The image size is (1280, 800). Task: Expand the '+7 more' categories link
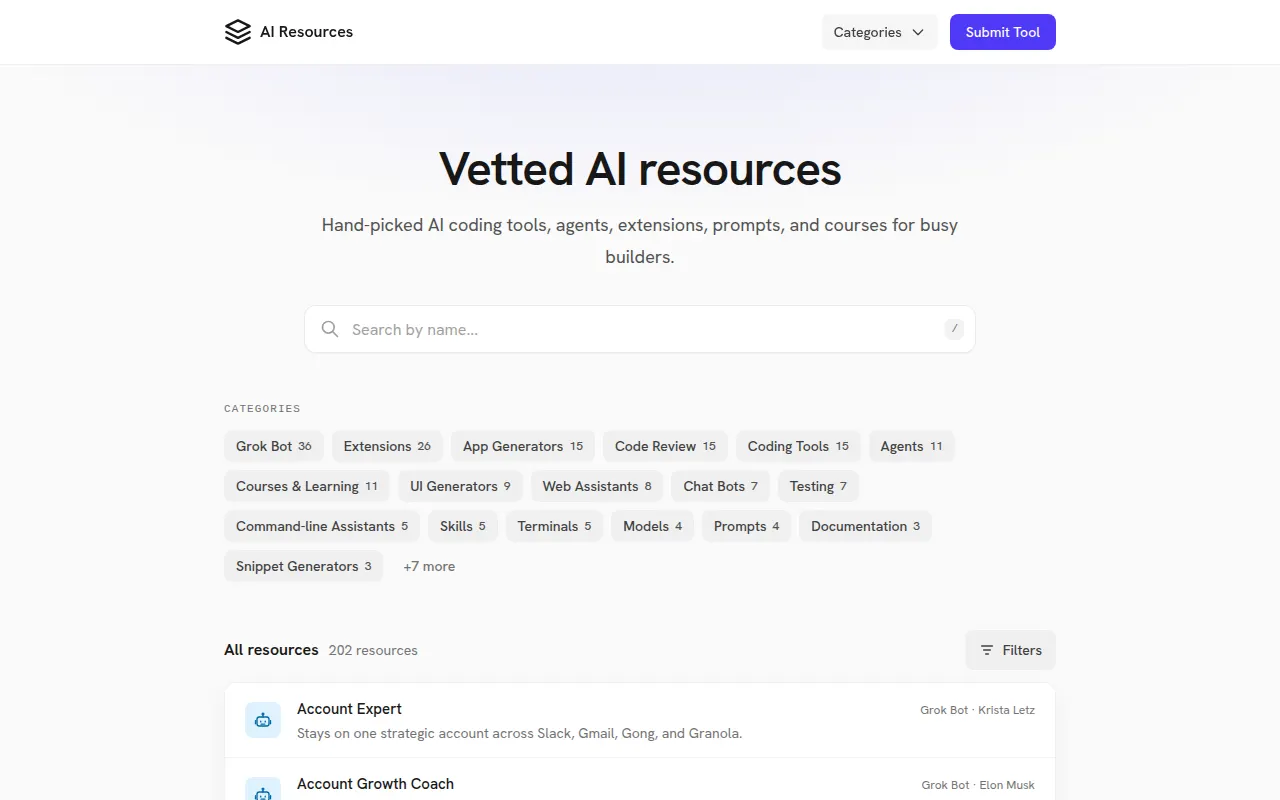coord(429,566)
